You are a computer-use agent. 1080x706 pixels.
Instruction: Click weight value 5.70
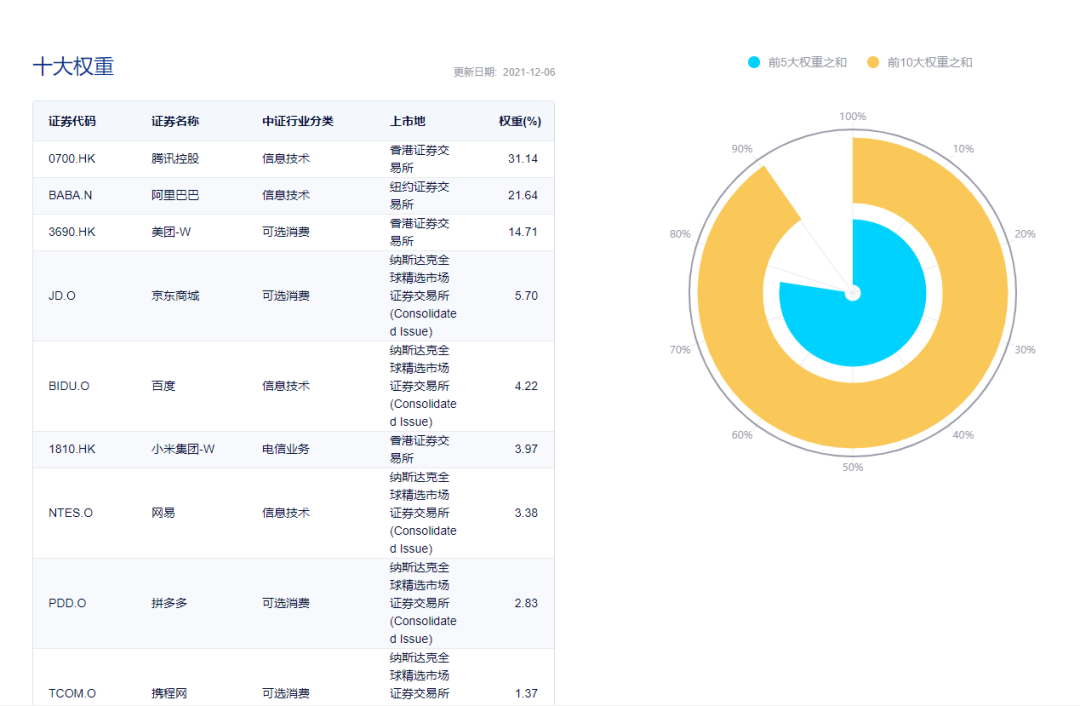pyautogui.click(x=526, y=296)
